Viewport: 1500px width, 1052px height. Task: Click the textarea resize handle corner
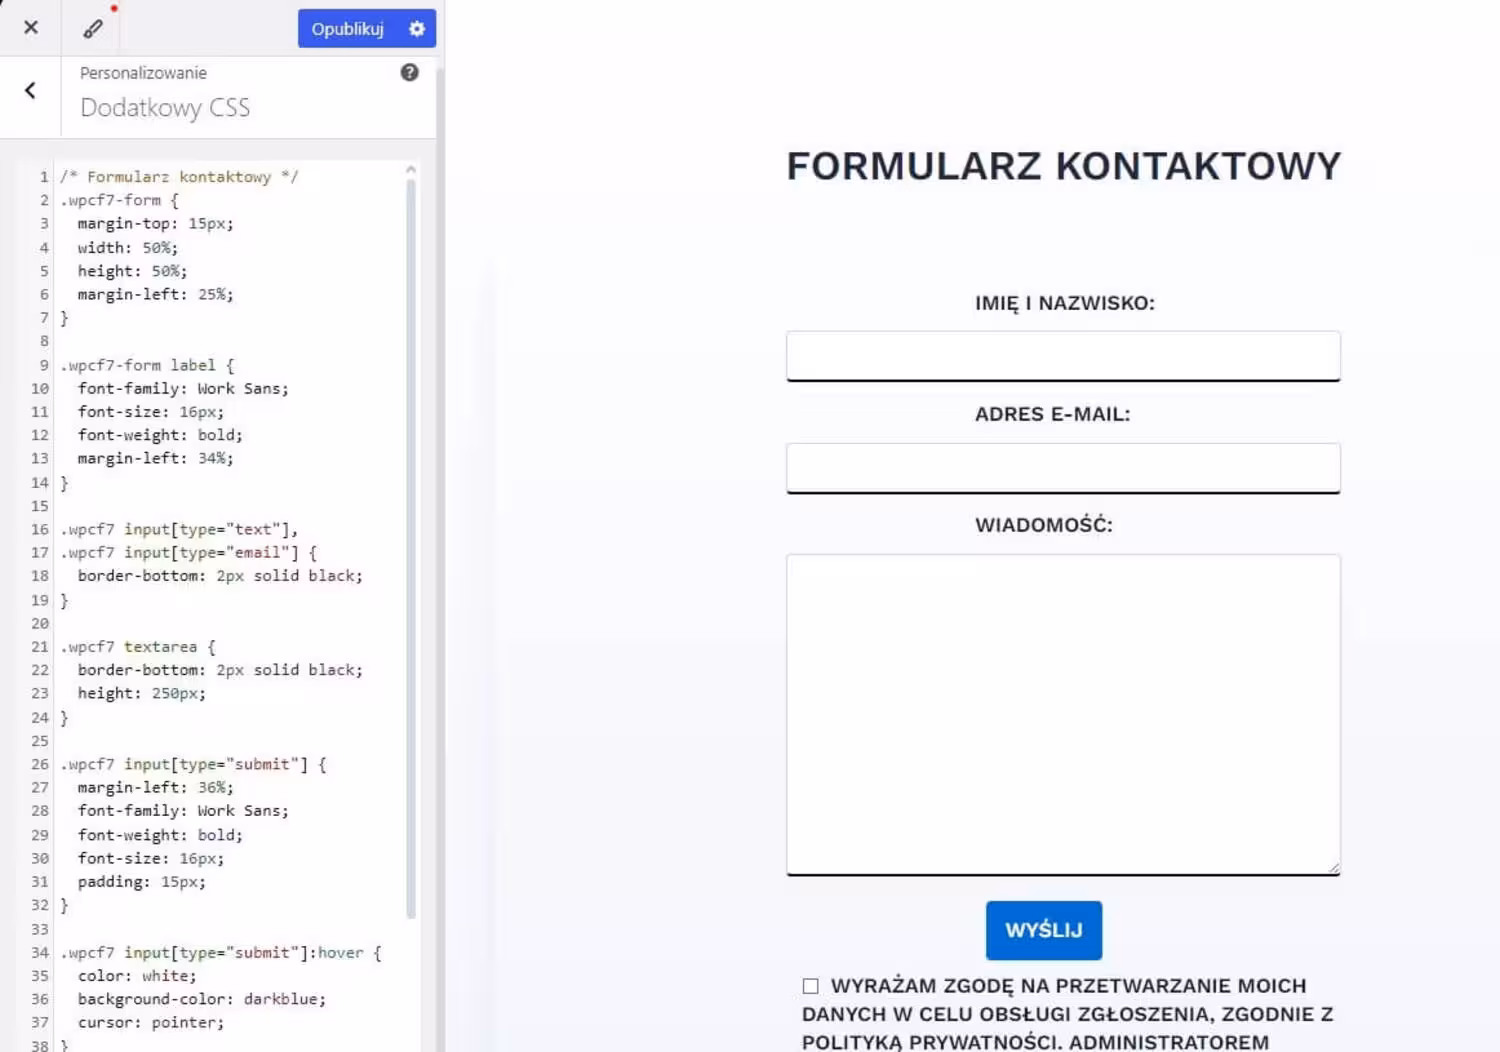(x=1334, y=868)
